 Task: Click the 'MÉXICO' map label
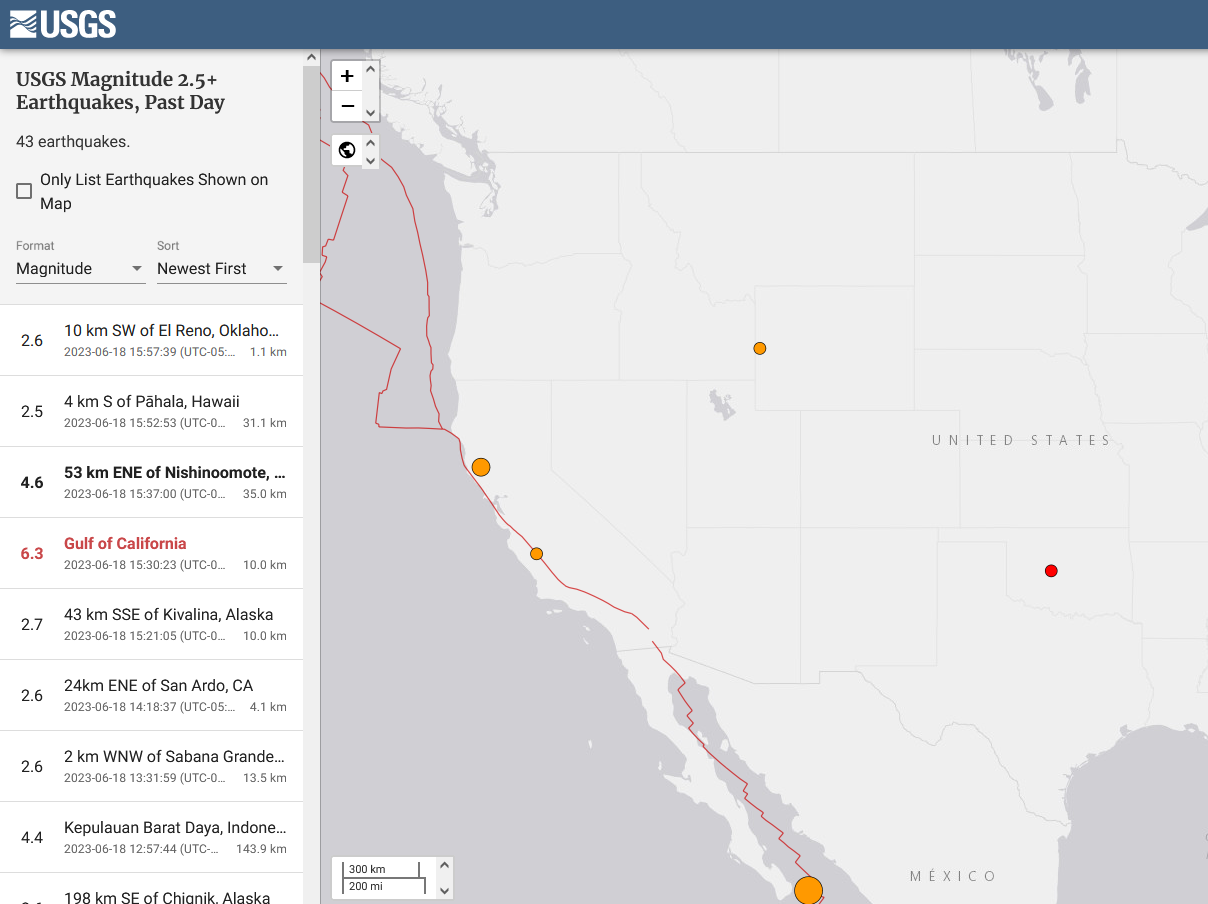pos(953,876)
